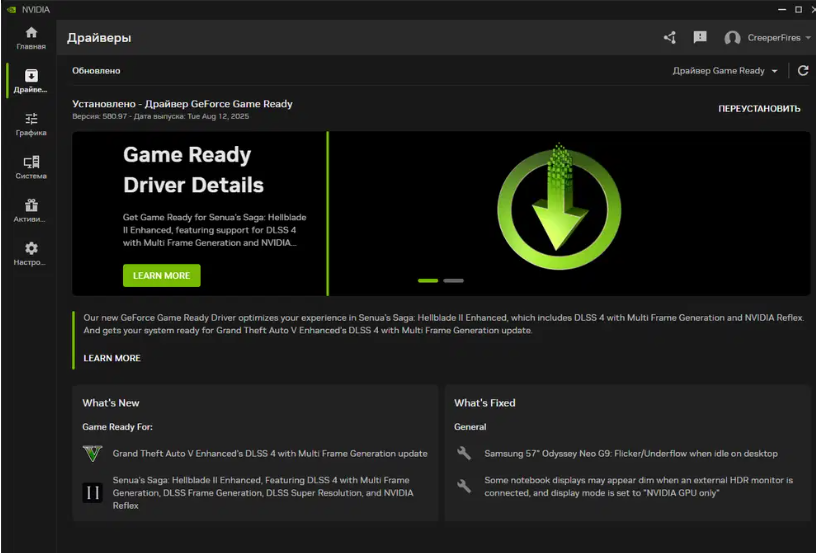Click the Senua's Saga Hellblade II icon
Screen dimensions: 816x553
[x=92, y=492]
